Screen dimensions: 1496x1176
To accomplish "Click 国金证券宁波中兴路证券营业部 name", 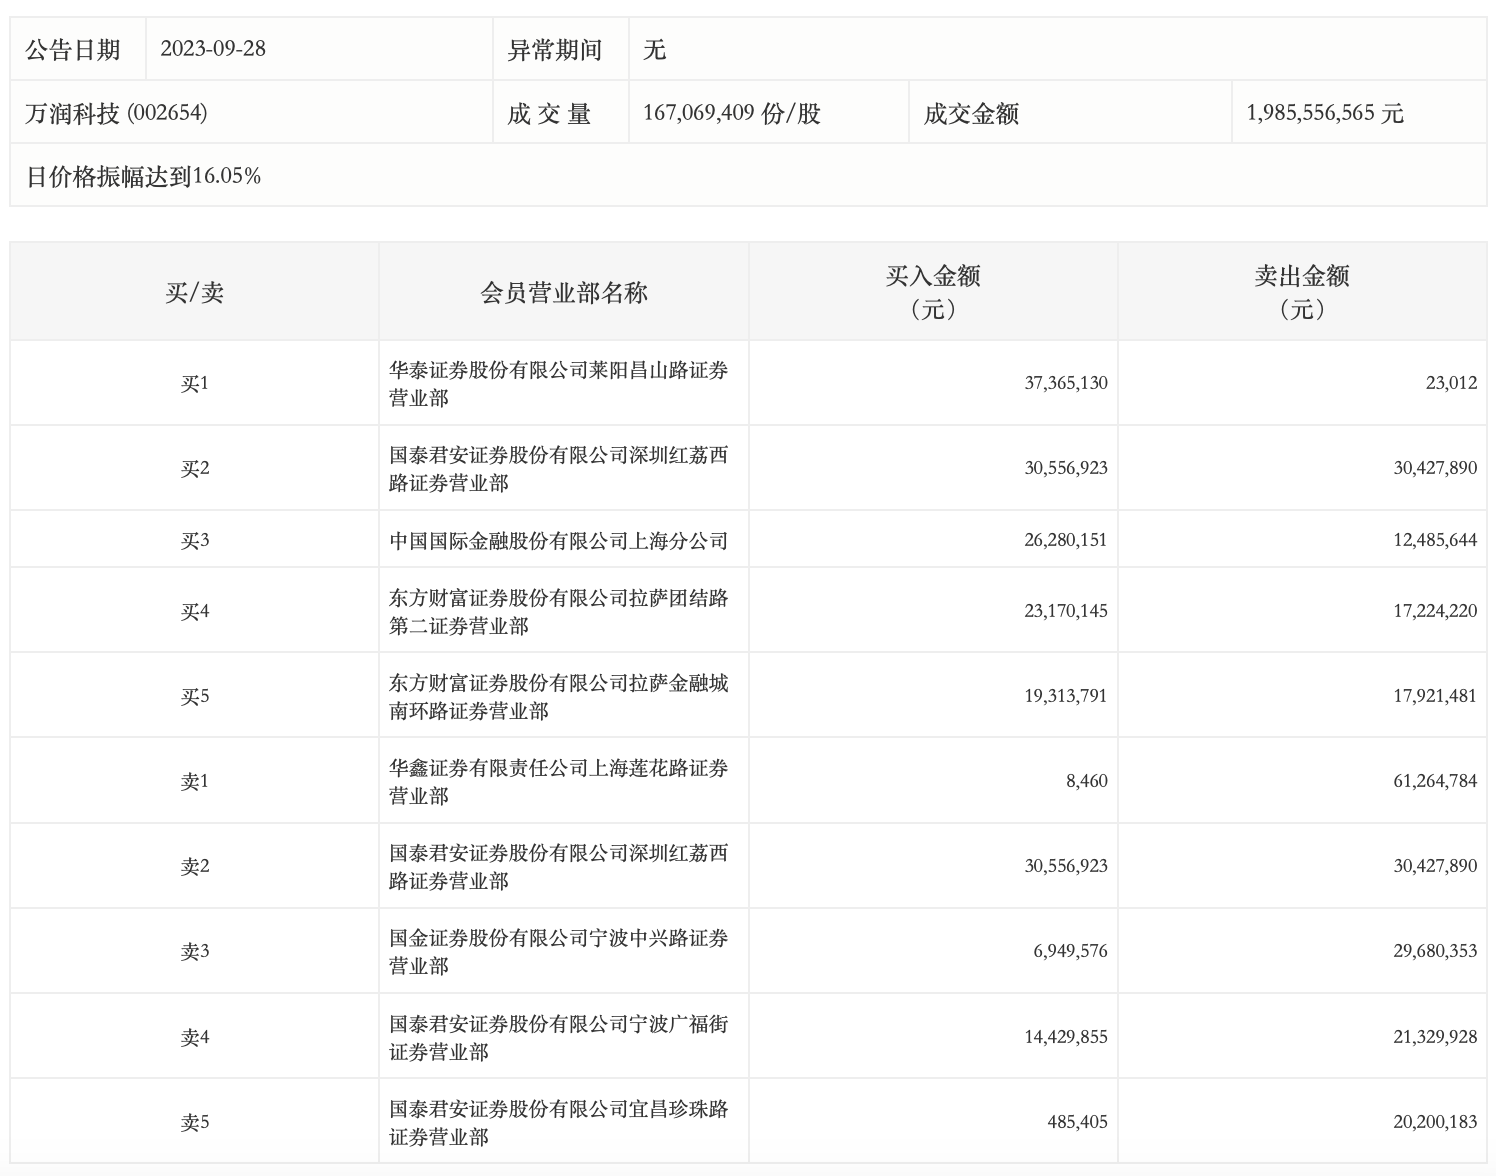I will [x=559, y=952].
